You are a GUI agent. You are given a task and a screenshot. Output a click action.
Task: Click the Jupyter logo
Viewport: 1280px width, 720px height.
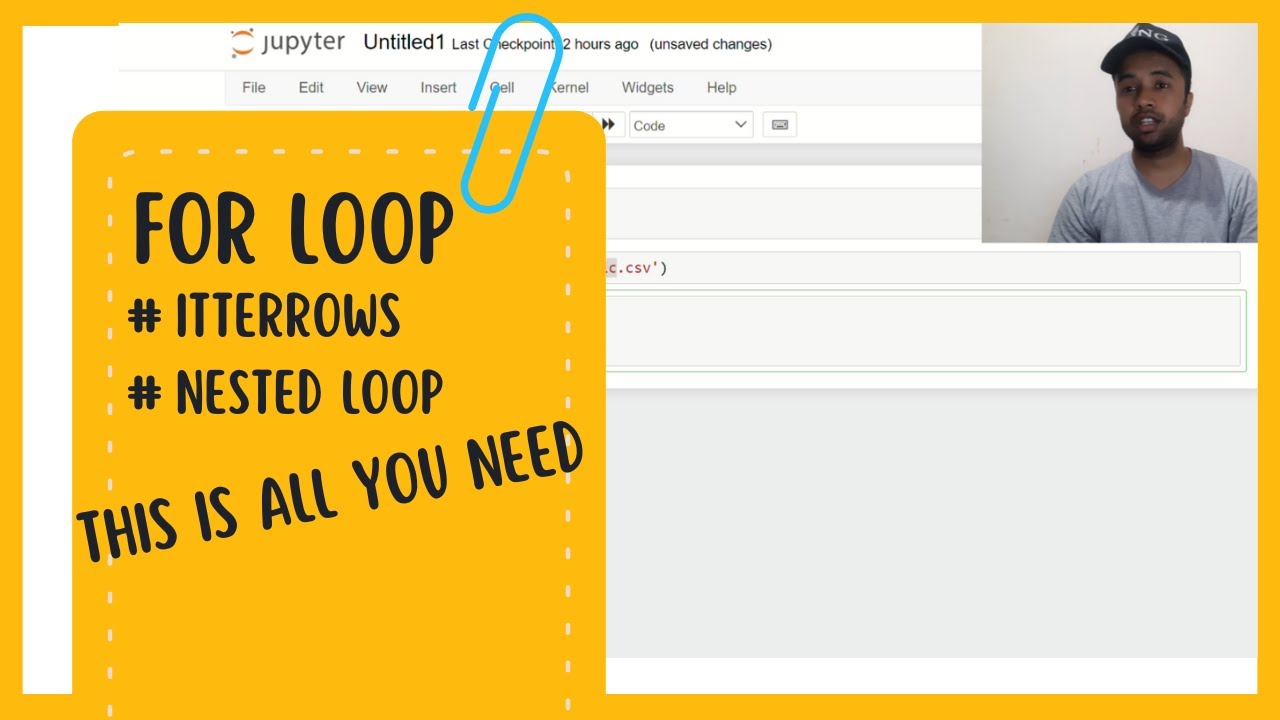tap(287, 43)
